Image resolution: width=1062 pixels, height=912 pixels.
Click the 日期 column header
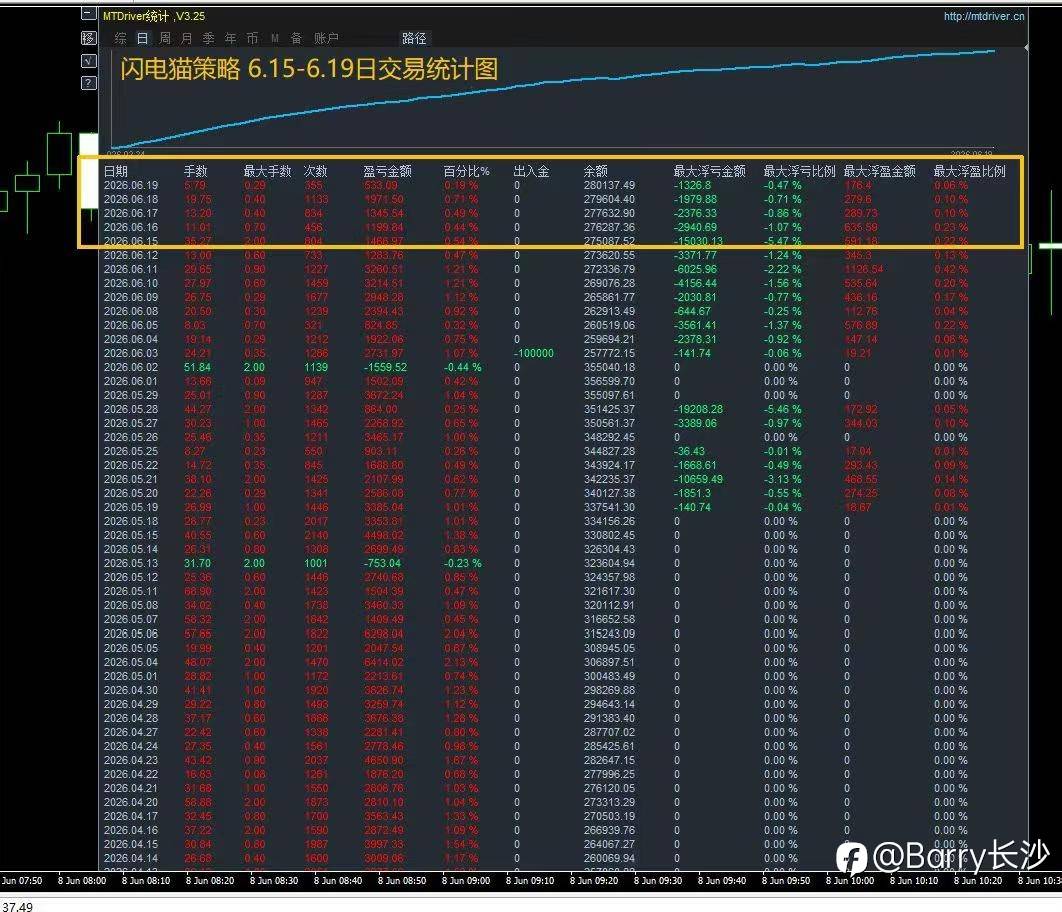click(x=115, y=171)
